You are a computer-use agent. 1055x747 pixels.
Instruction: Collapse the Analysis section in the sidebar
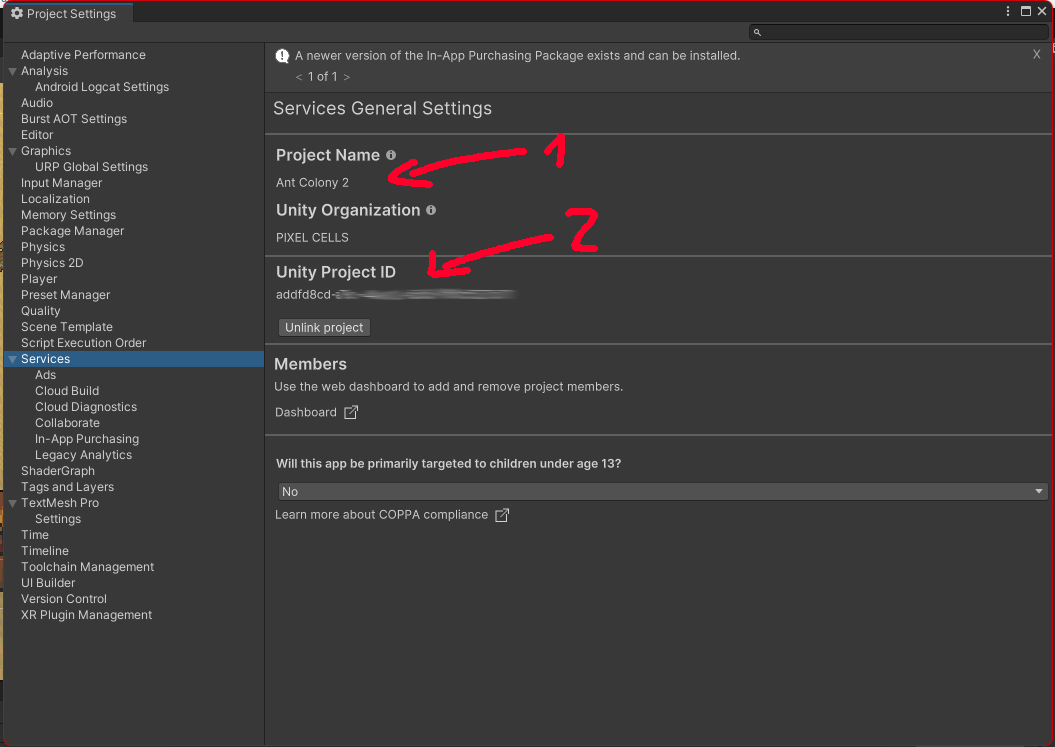10,70
